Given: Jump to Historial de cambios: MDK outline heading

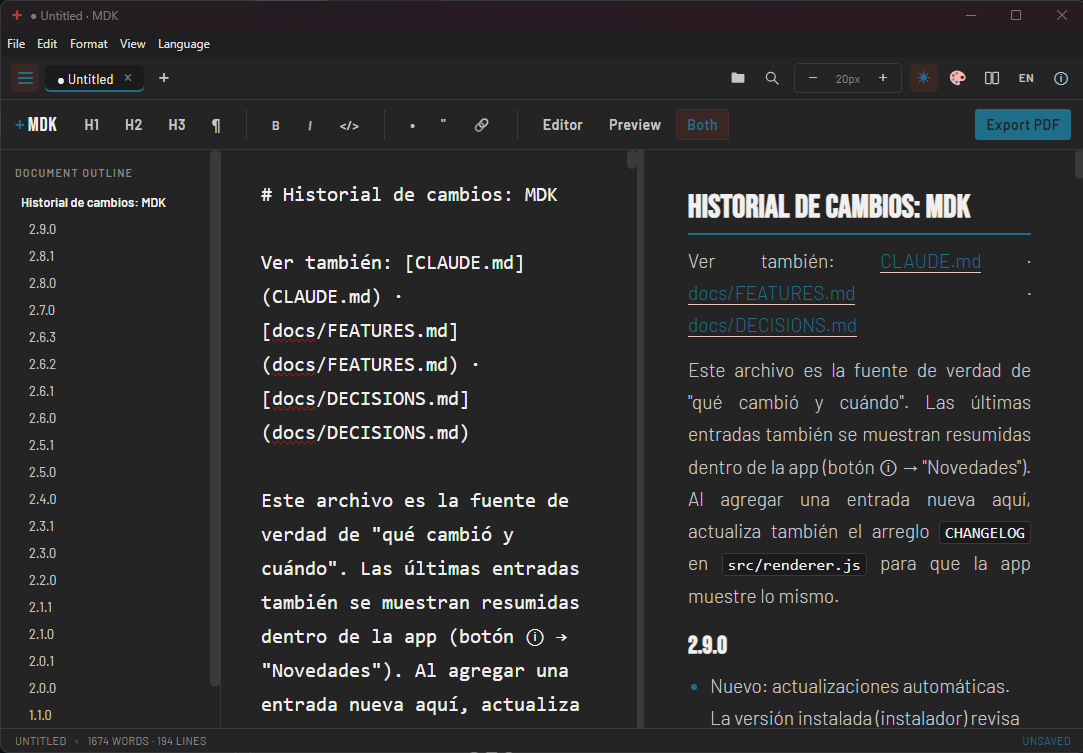Looking at the screenshot, I should click(93, 202).
